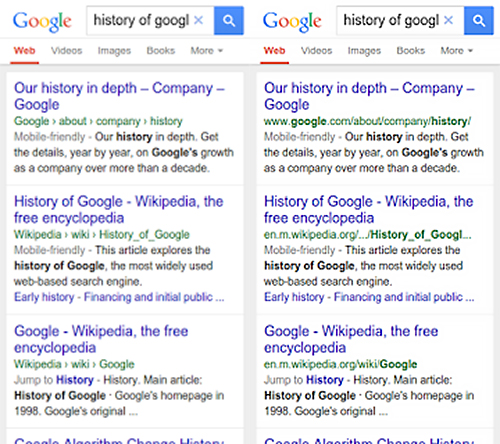Switch to Videos tab in left panel
The height and width of the screenshot is (444, 500).
[x=66, y=51]
